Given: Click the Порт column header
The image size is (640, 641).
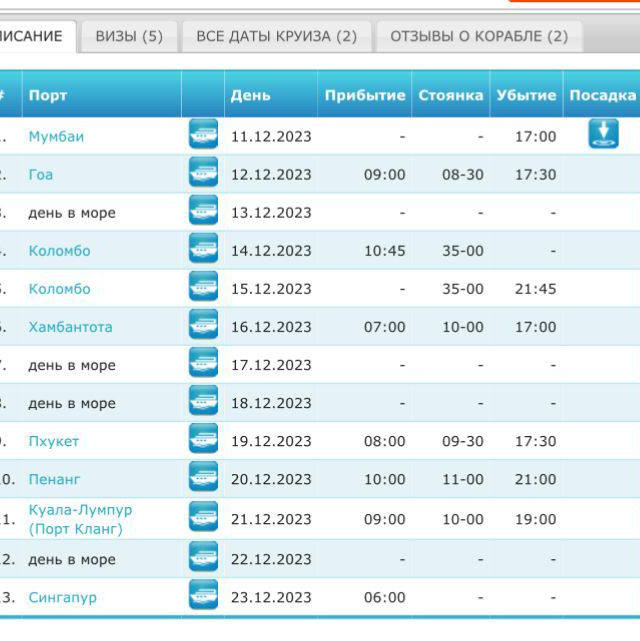Looking at the screenshot, I should pyautogui.click(x=48, y=95).
